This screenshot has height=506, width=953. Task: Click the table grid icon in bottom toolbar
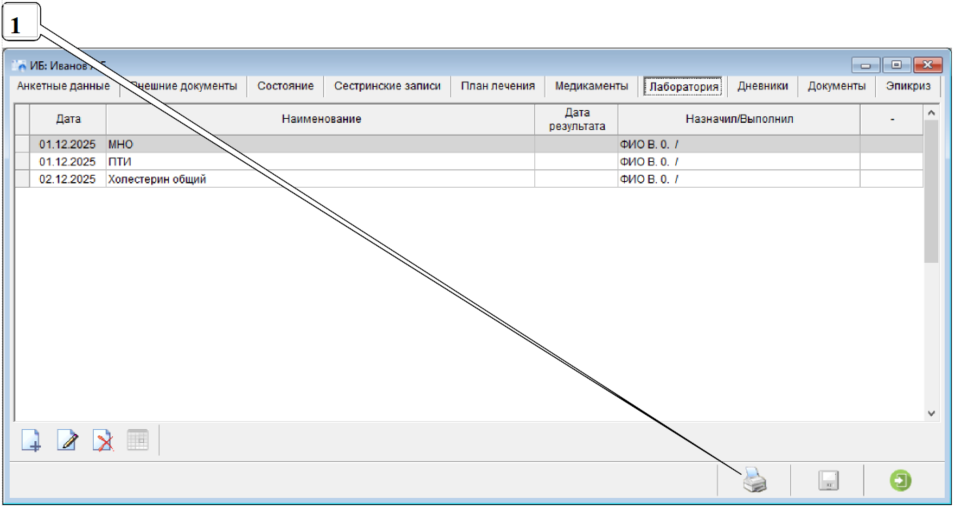tap(137, 440)
